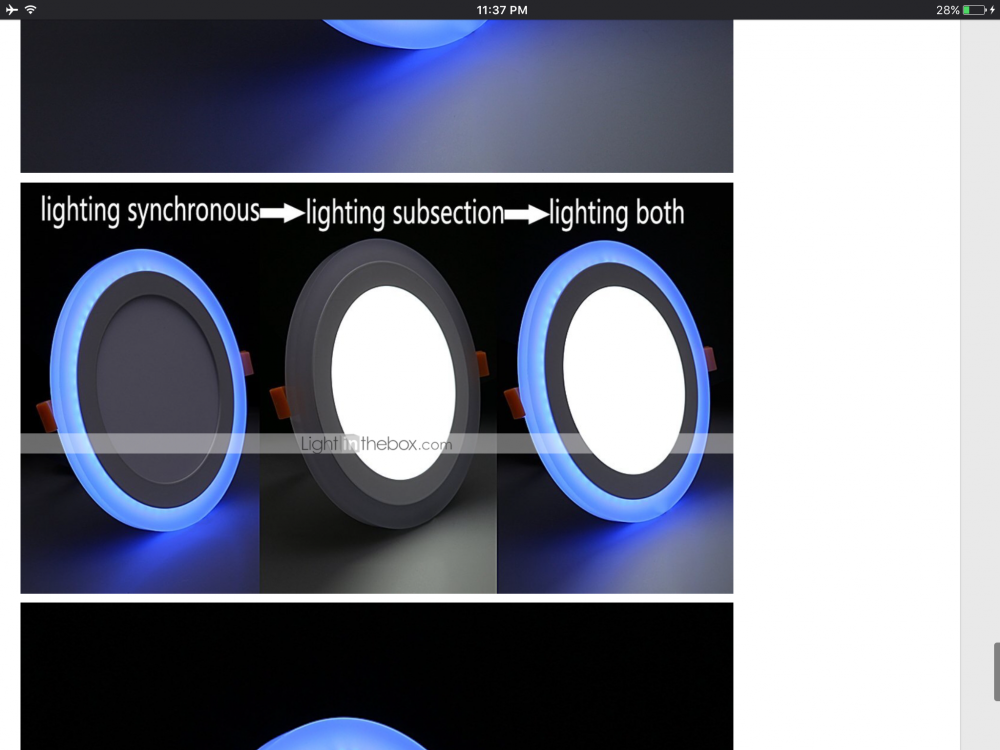Tap the 28% battery percentage
Screen dimensions: 1000x750
click(x=947, y=10)
